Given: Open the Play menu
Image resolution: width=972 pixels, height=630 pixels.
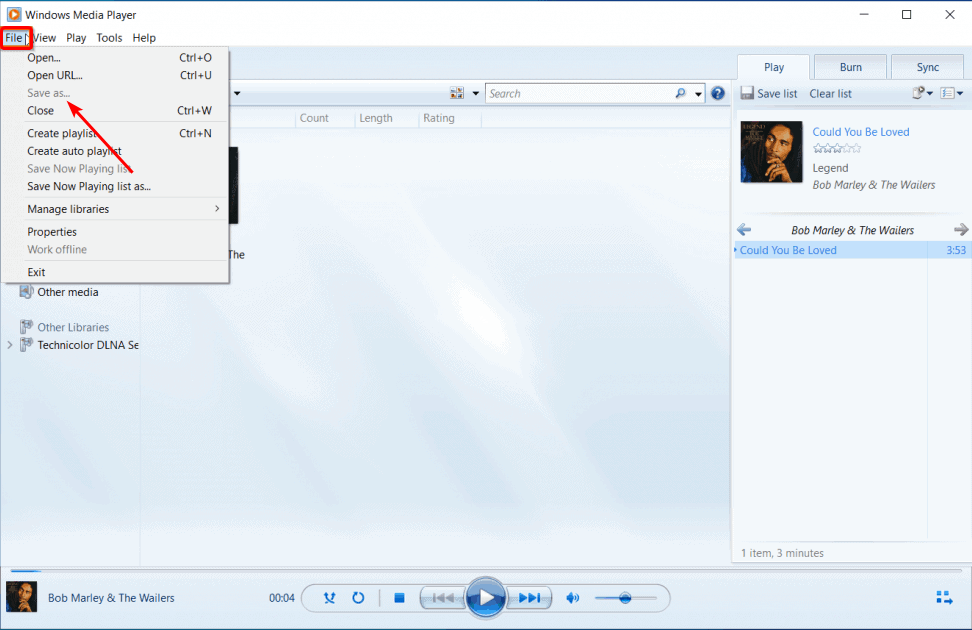Looking at the screenshot, I should point(76,38).
